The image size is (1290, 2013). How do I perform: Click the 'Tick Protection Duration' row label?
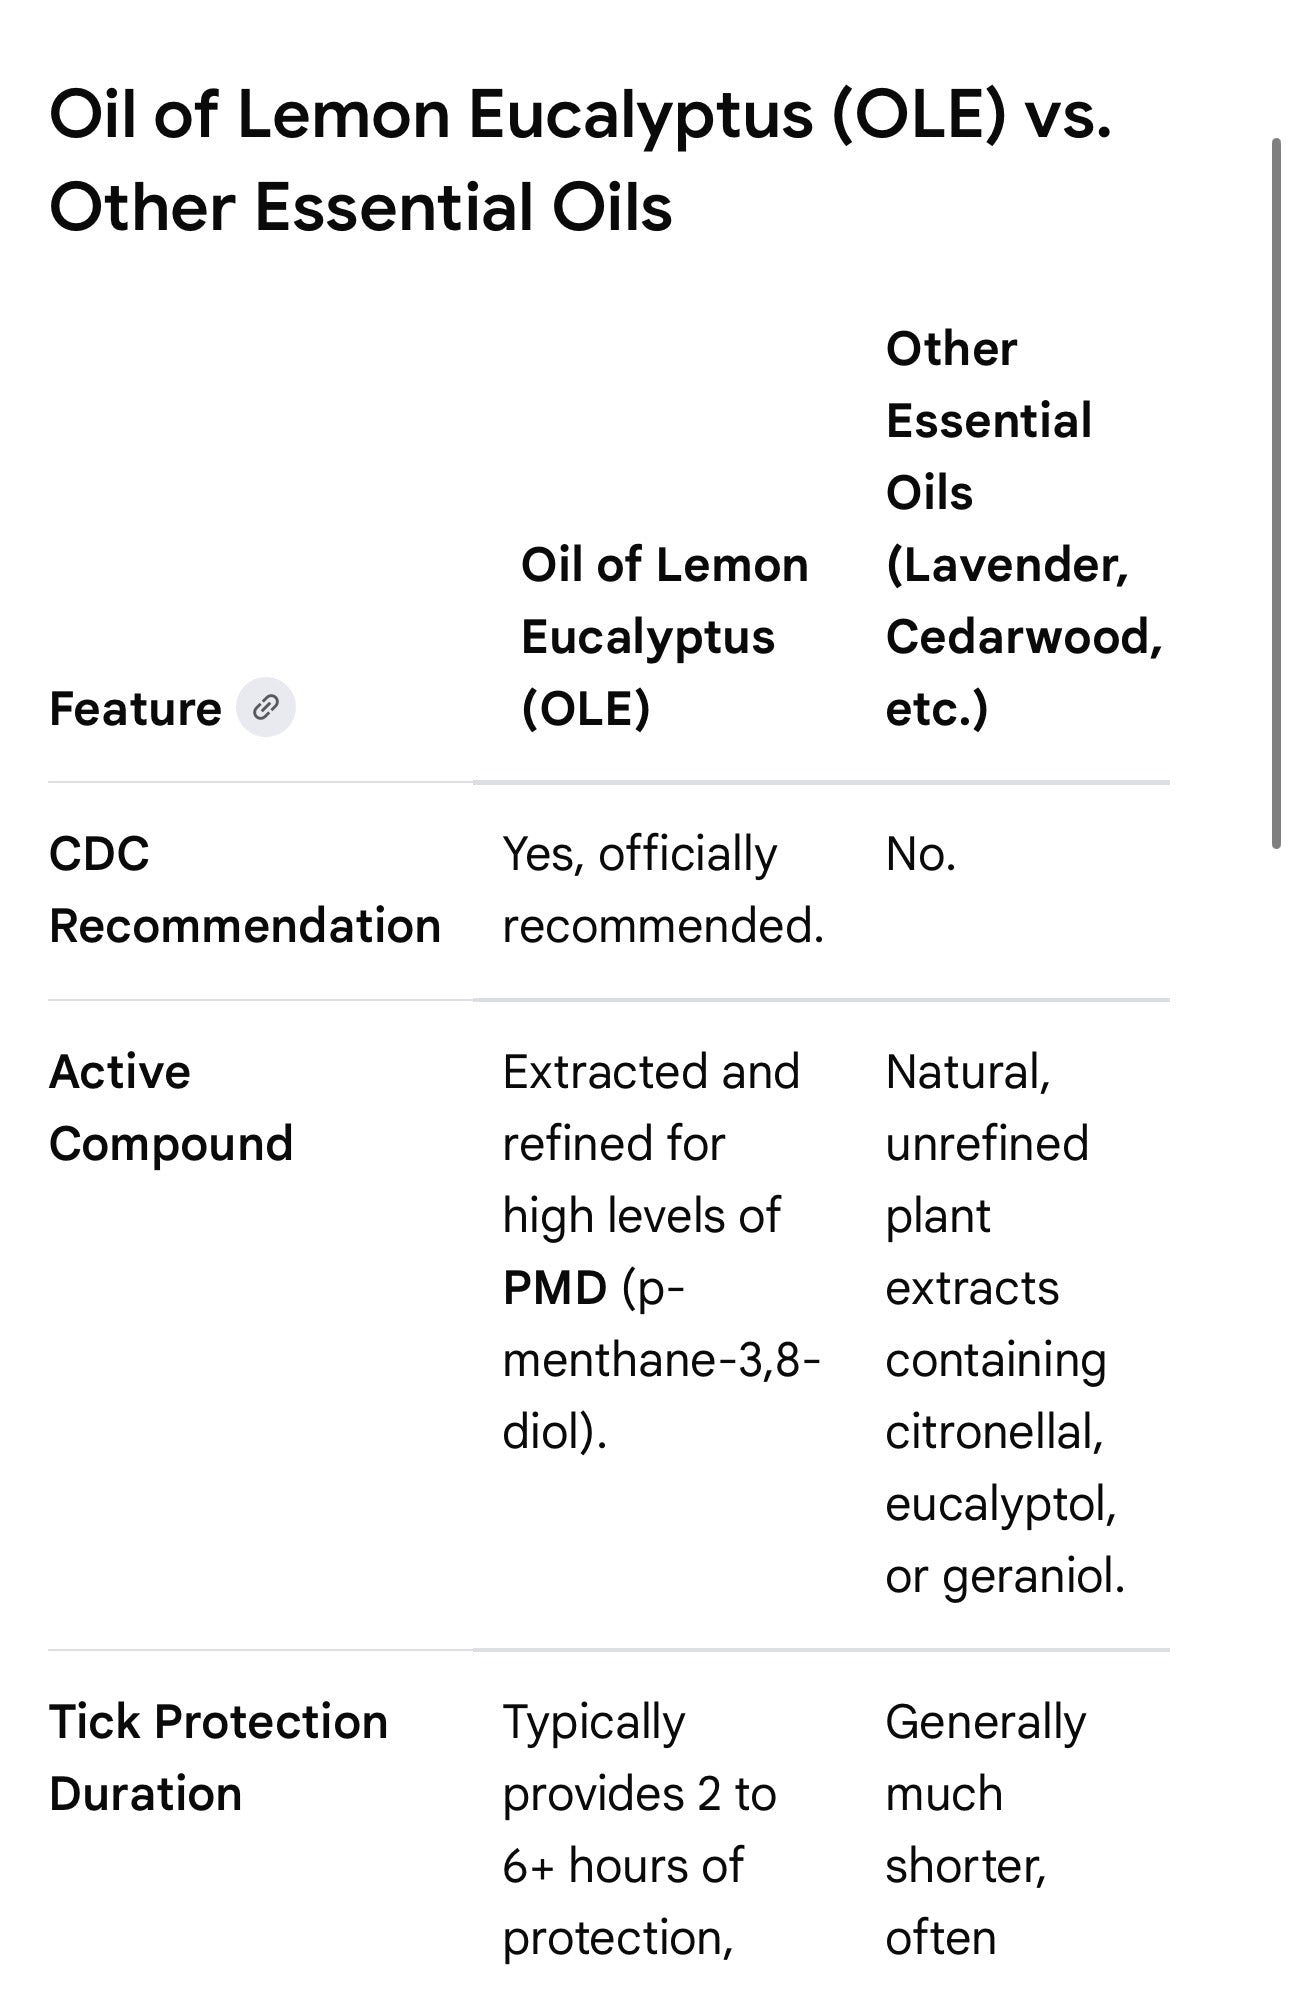[218, 1758]
